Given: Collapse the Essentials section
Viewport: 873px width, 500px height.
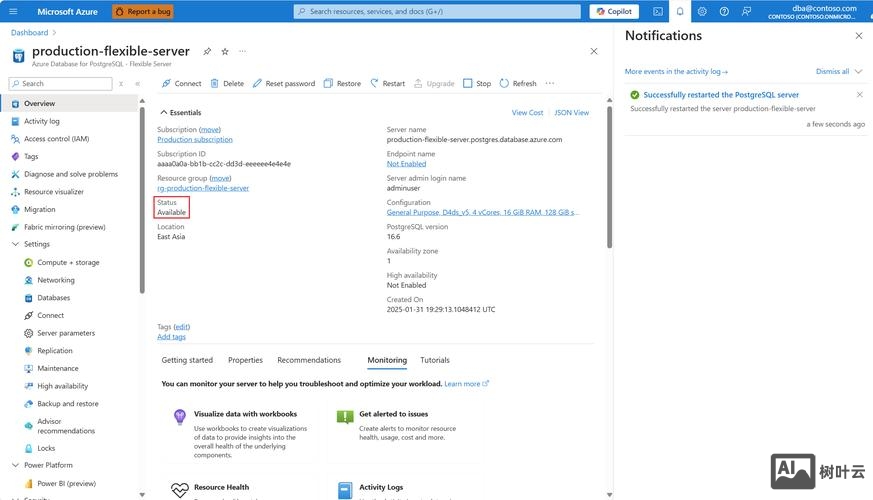Looking at the screenshot, I should pyautogui.click(x=164, y=113).
